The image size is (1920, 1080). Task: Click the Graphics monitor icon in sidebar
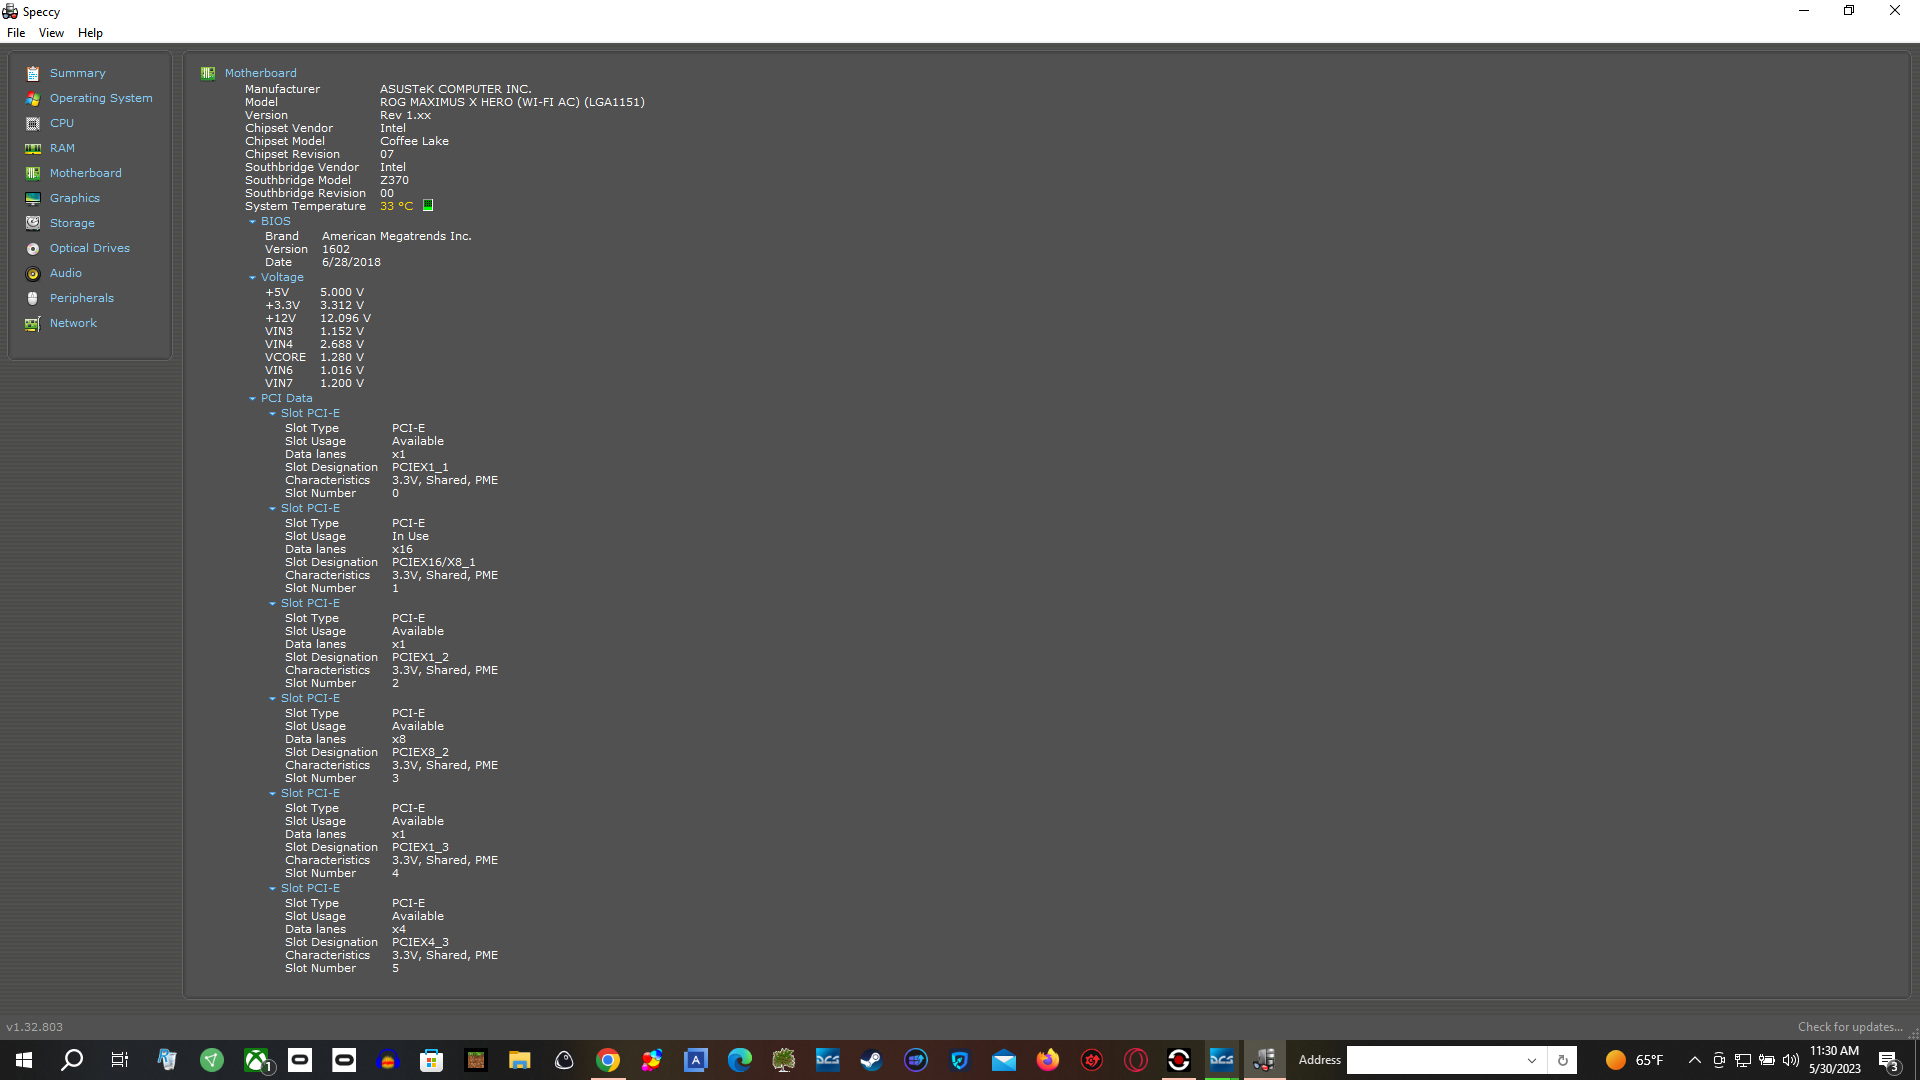tap(33, 199)
